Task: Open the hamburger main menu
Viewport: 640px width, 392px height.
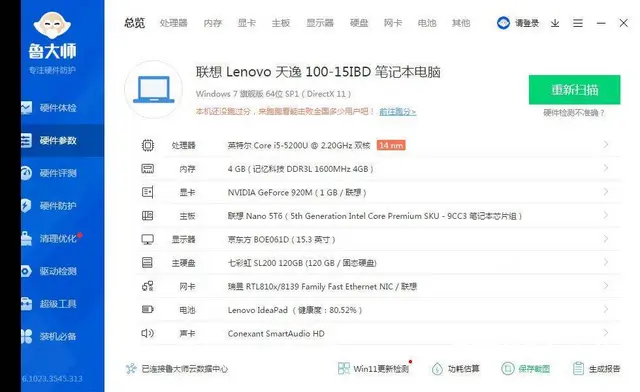Action: point(578,23)
